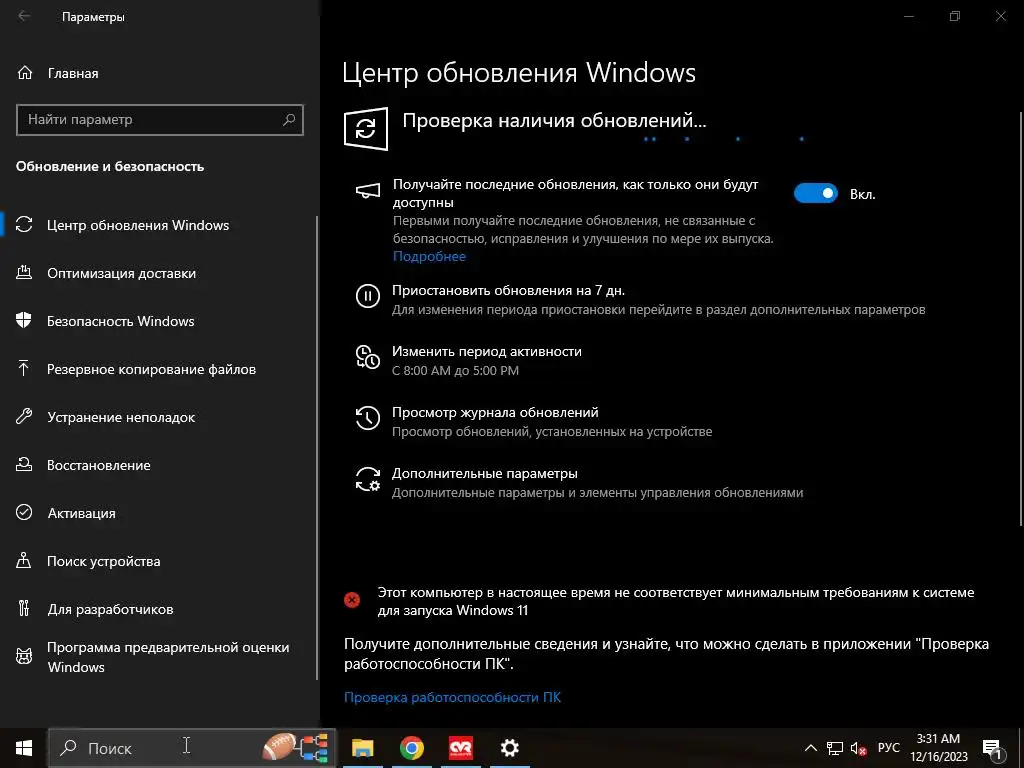Turn off the get latest updates toggle
Viewport: 1024px width, 768px height.
[x=816, y=193]
